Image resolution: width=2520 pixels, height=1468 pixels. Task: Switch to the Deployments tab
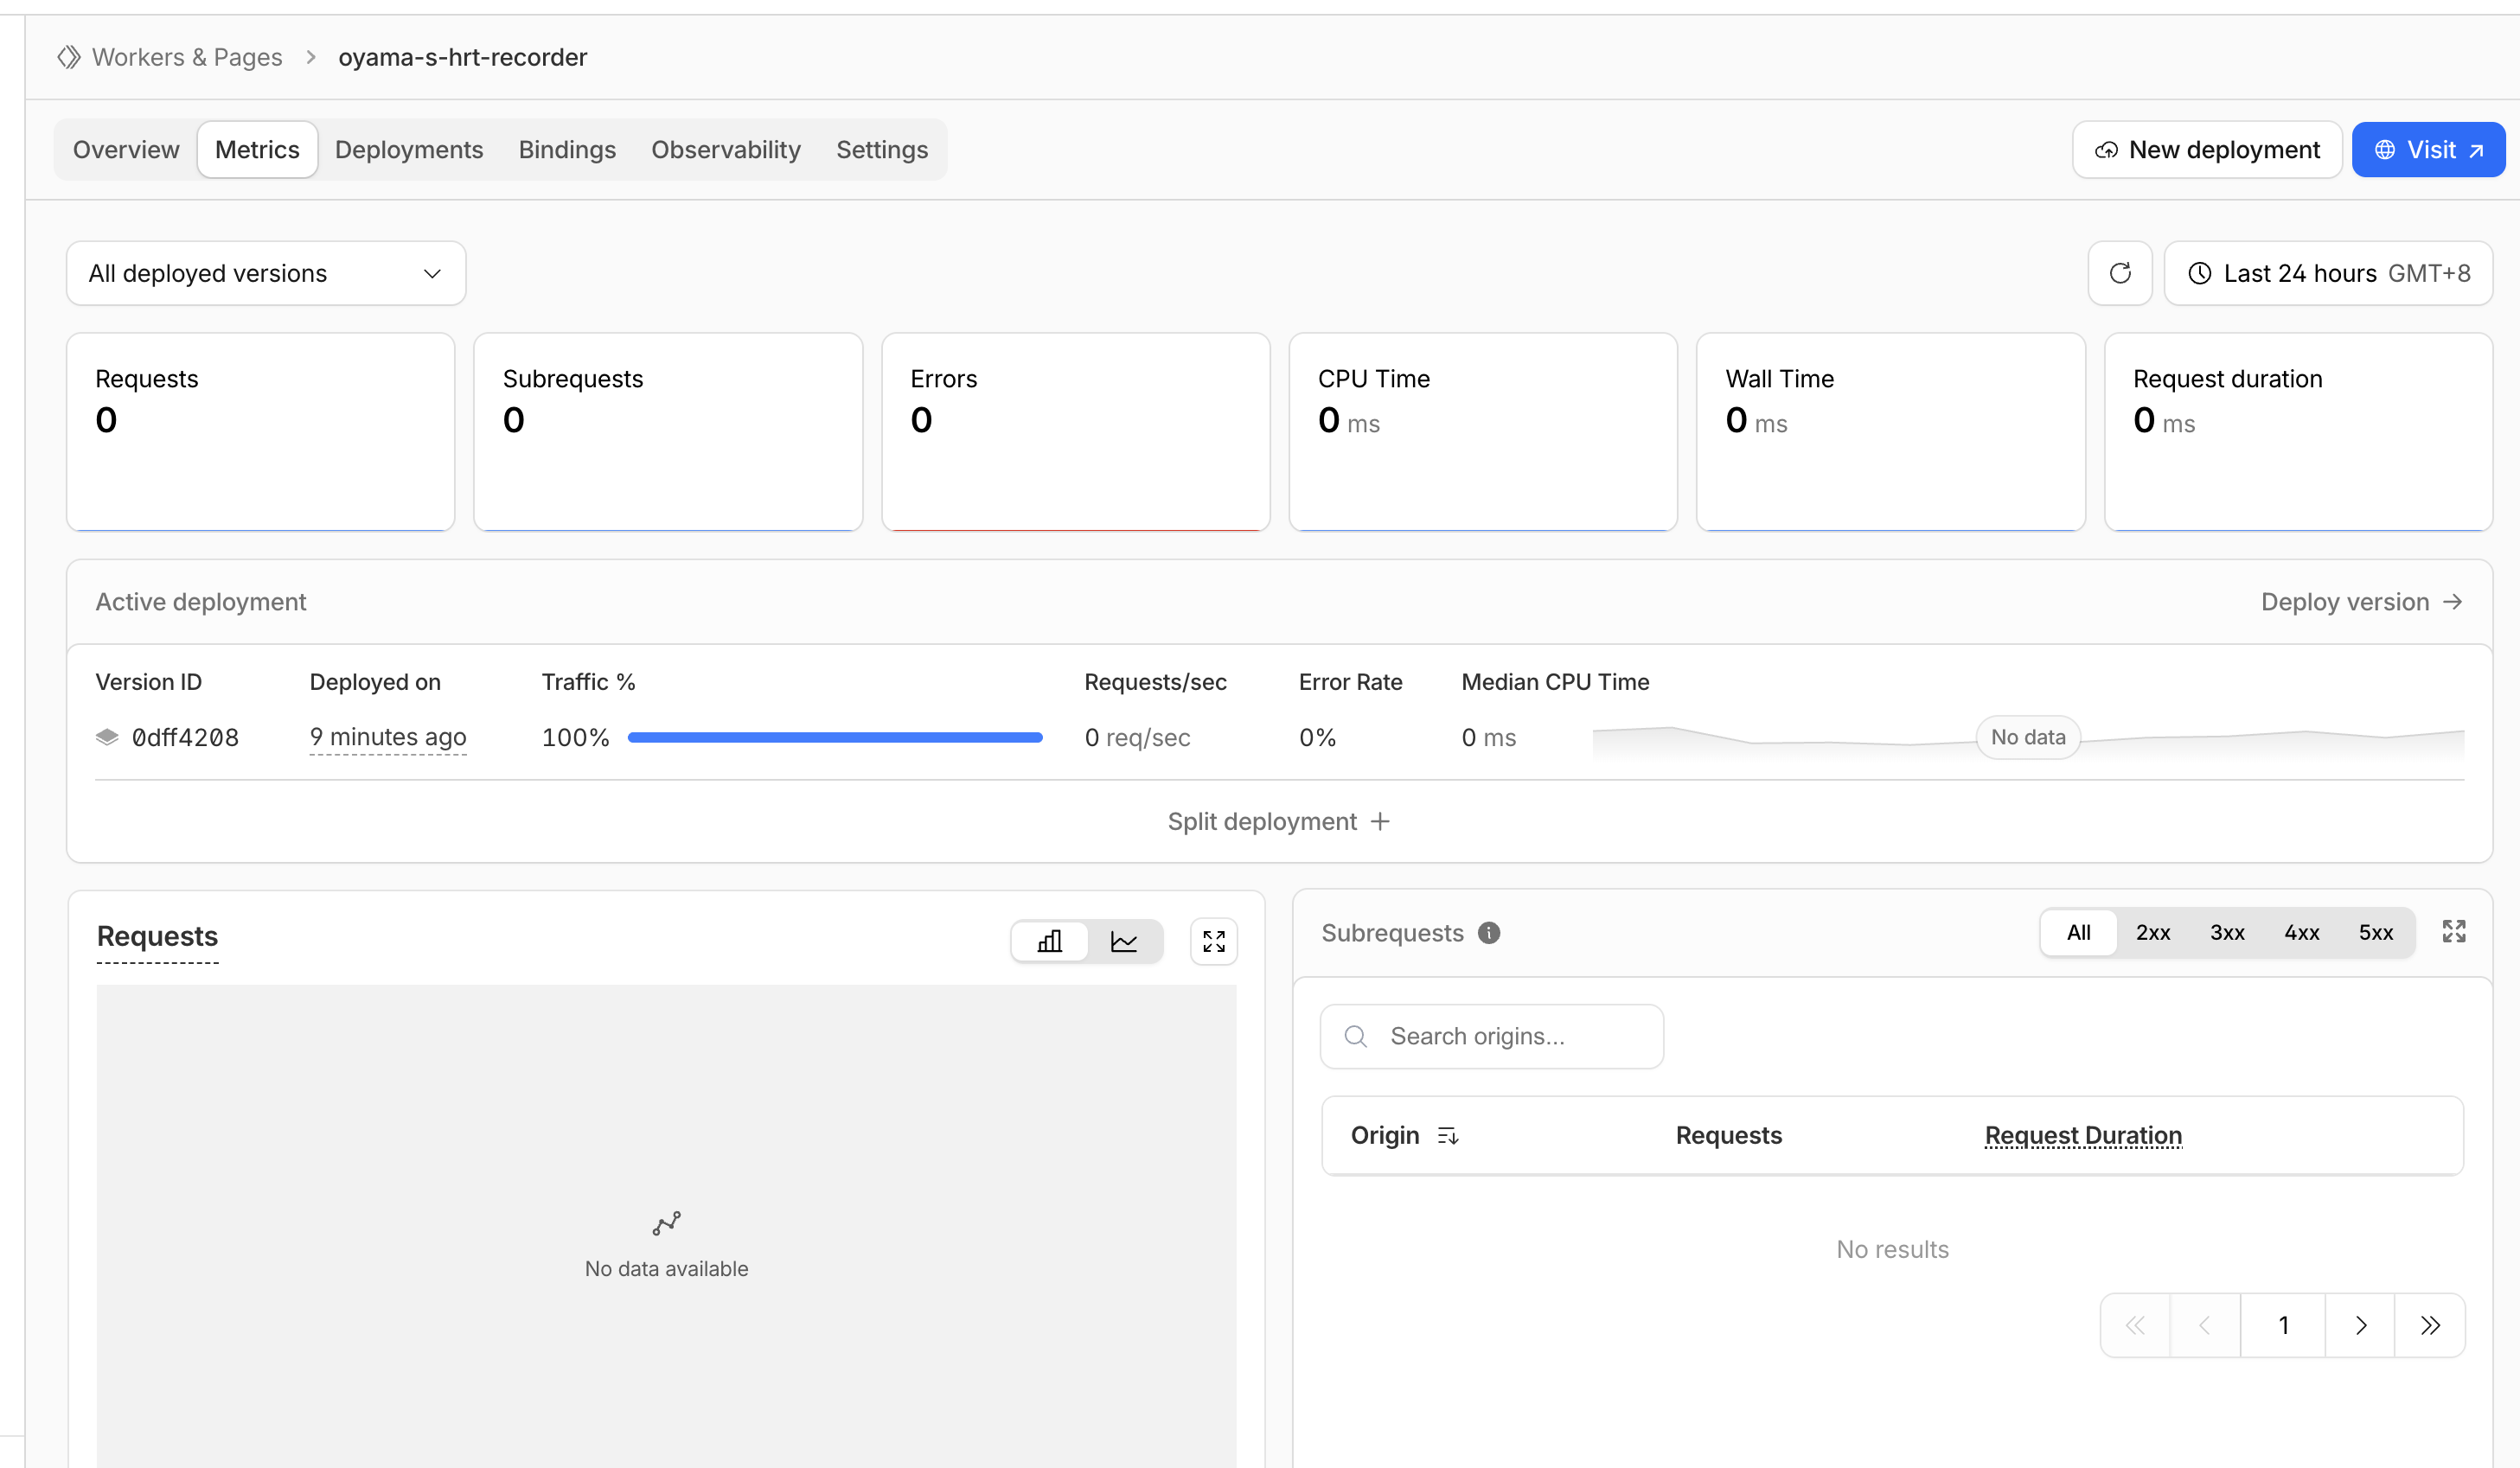pyautogui.click(x=408, y=149)
